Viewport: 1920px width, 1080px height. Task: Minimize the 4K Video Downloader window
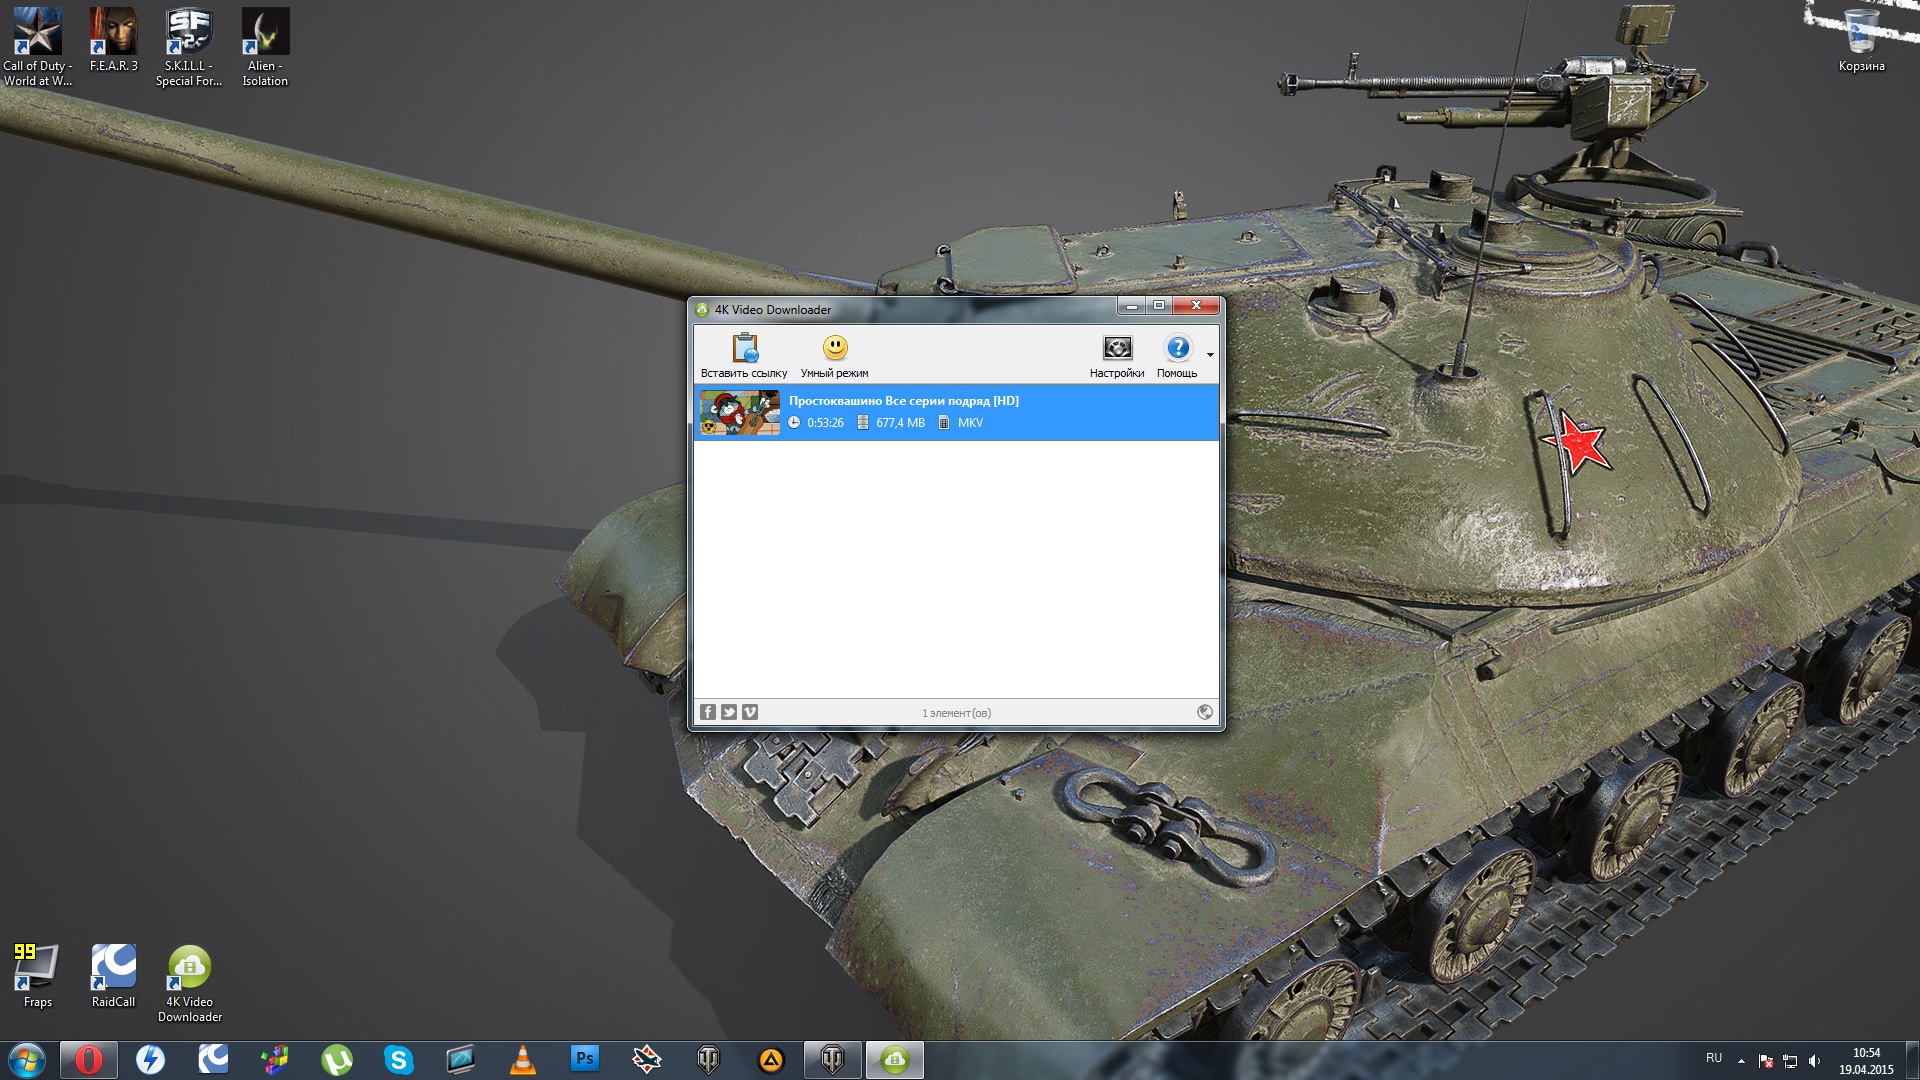[x=1132, y=305]
